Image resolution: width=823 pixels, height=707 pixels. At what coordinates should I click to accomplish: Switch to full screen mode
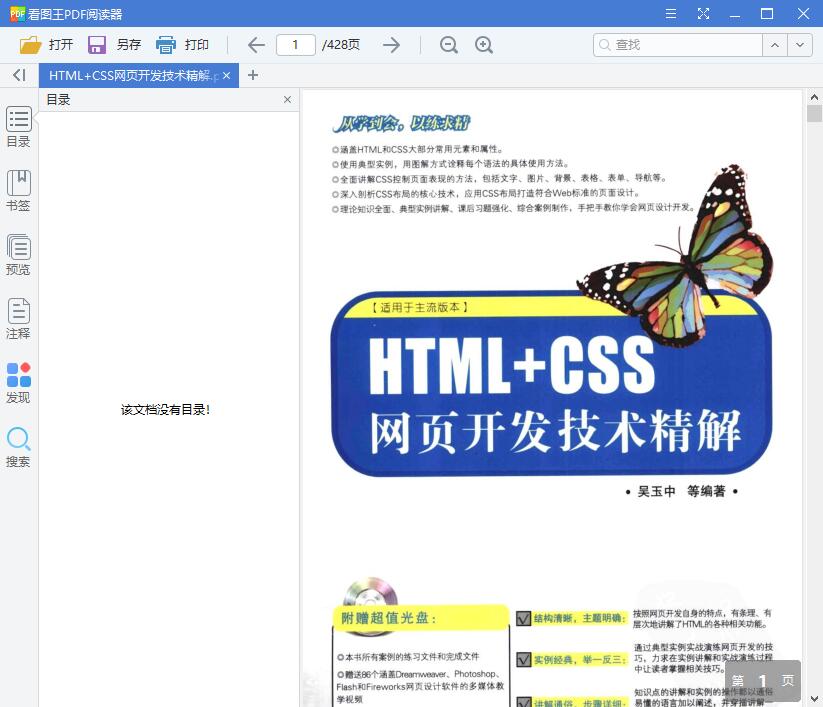(703, 13)
